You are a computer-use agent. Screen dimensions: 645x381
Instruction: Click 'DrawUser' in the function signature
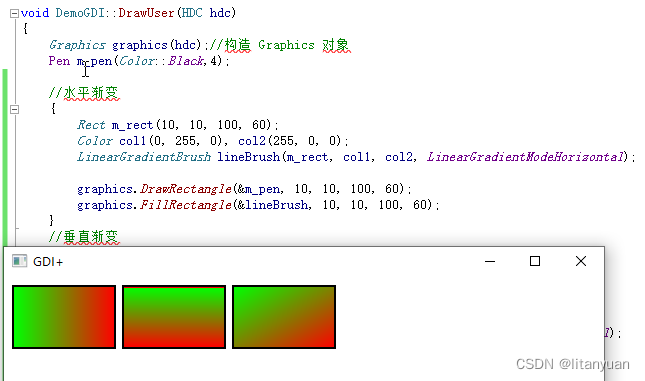point(146,13)
